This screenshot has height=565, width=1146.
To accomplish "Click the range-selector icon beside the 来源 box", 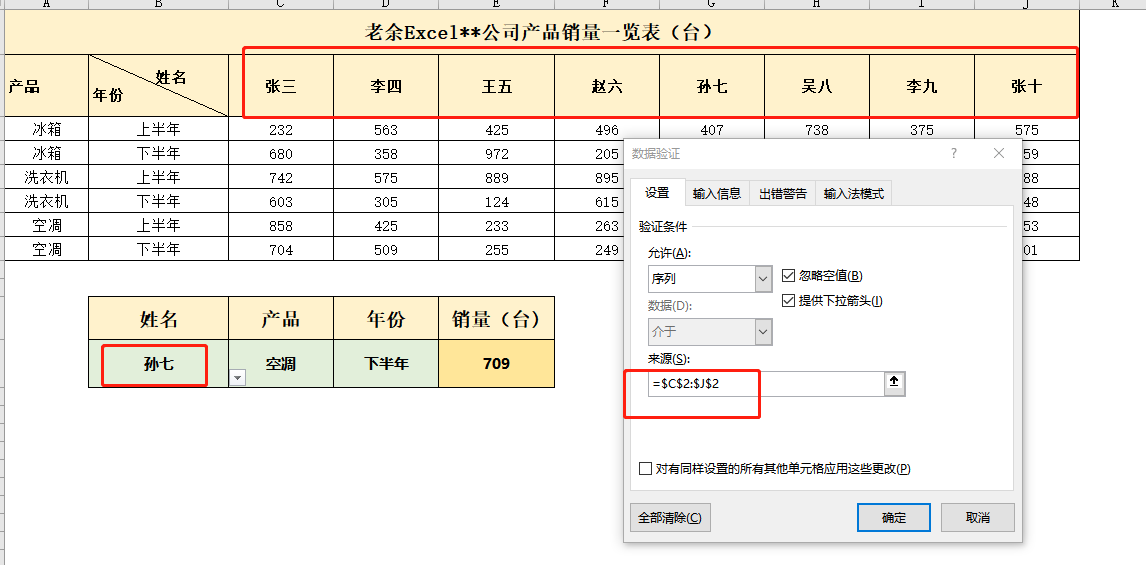I will [x=895, y=384].
